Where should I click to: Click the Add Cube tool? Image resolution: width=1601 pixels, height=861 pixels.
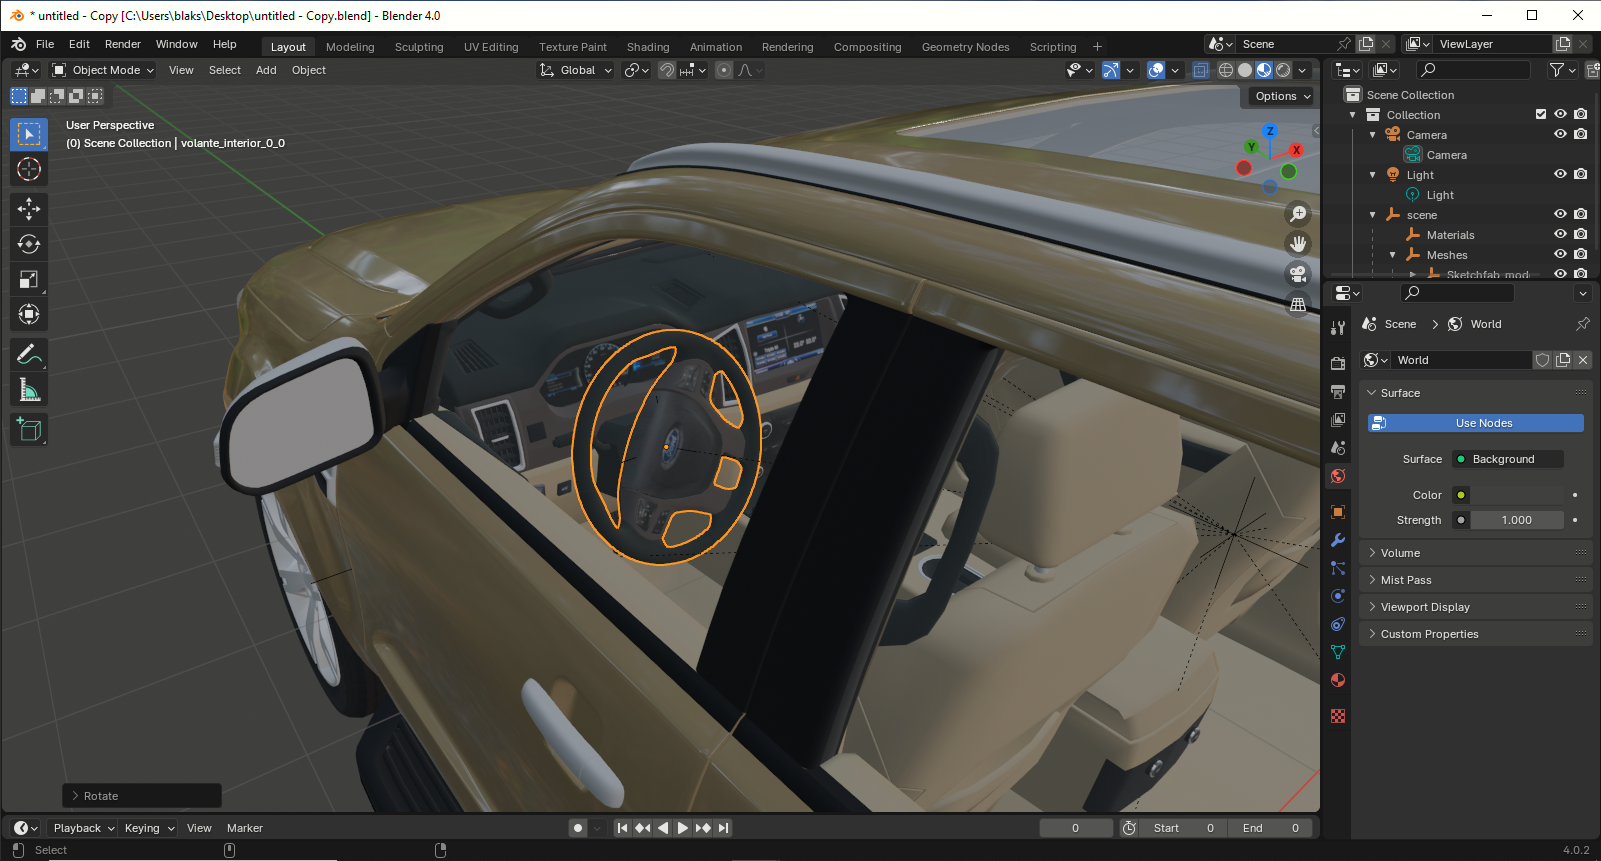[29, 430]
